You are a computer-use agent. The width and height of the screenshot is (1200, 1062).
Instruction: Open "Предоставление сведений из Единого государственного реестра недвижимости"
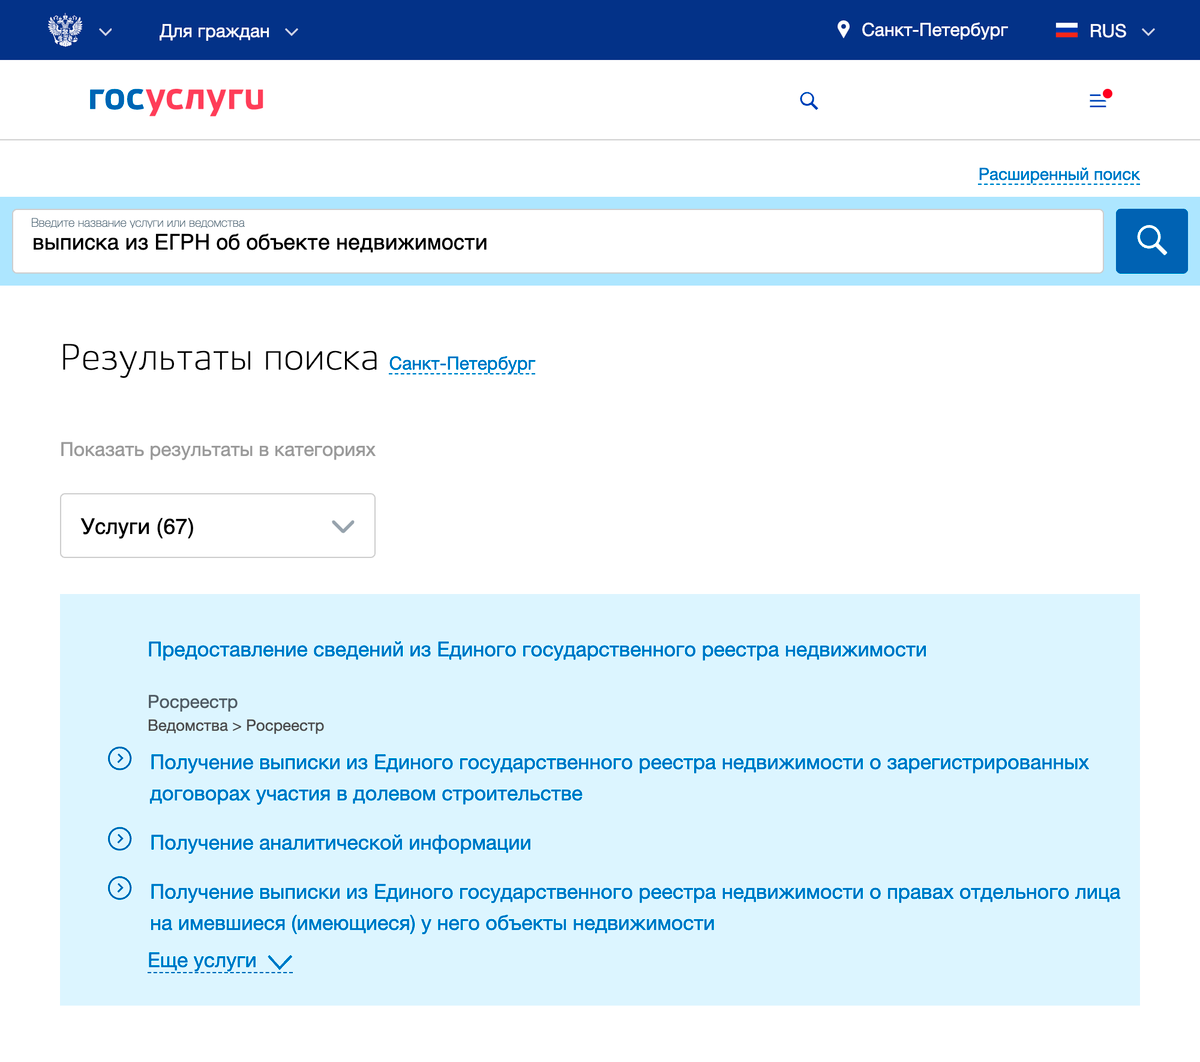tap(537, 650)
